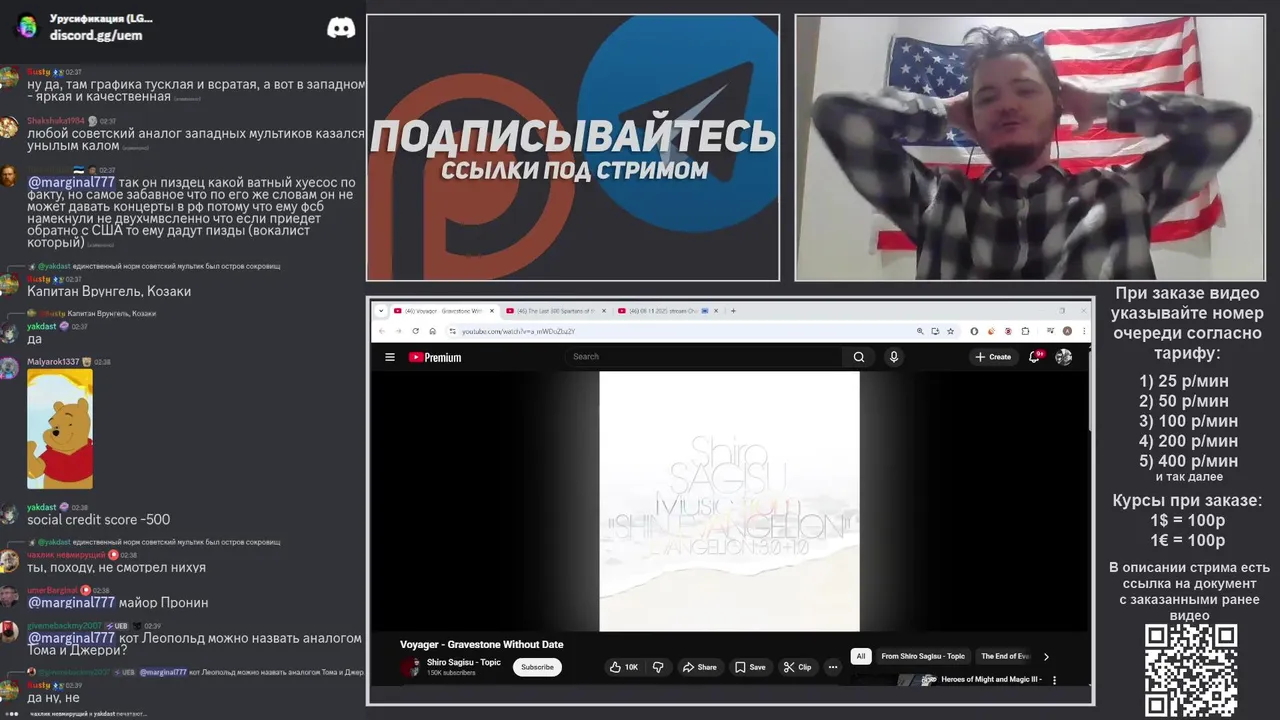The height and width of the screenshot is (720, 1280).
Task: Switch to Voyager - Gravestone tab
Action: pos(443,311)
